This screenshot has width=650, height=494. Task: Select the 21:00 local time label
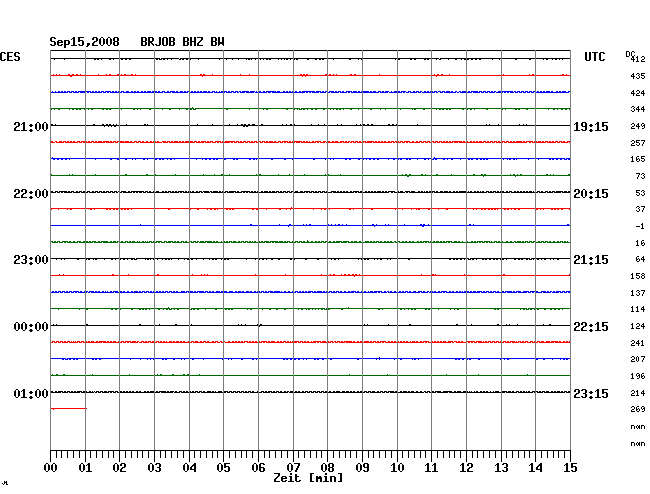click(x=31, y=127)
